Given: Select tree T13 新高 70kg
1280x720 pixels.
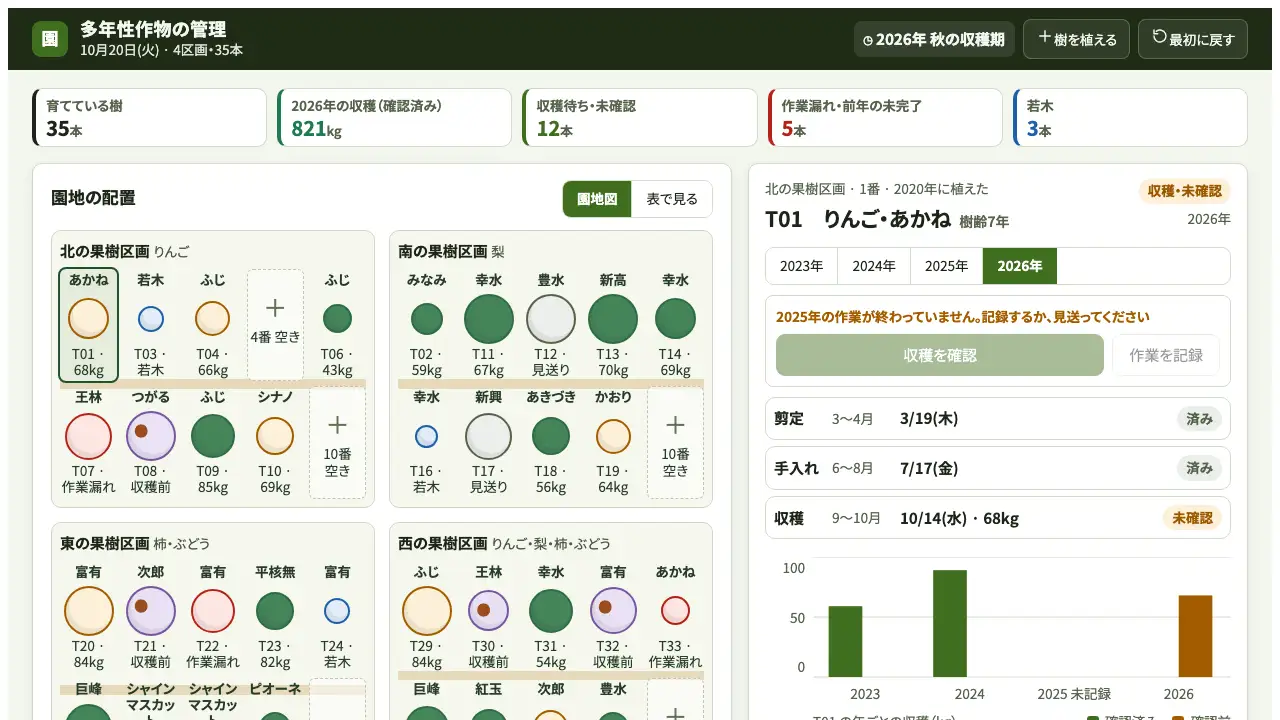Looking at the screenshot, I should click(x=613, y=325).
